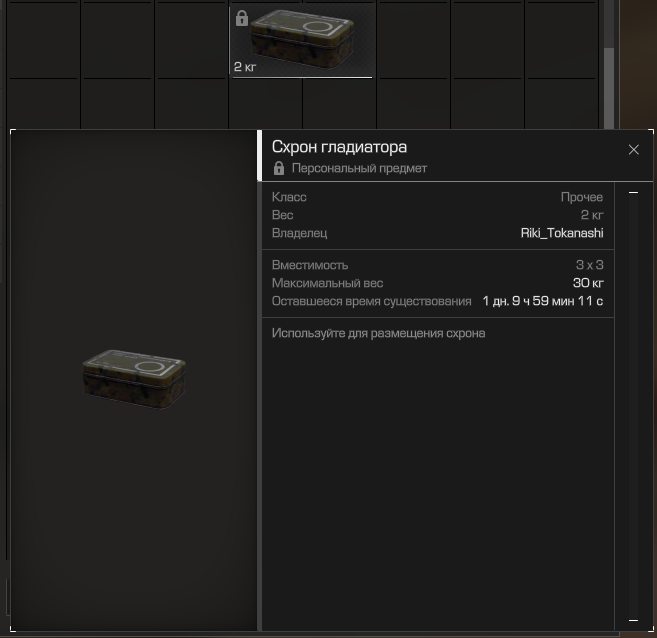Select owner name Riki_Tokanashi
The height and width of the screenshot is (638, 657).
point(562,233)
